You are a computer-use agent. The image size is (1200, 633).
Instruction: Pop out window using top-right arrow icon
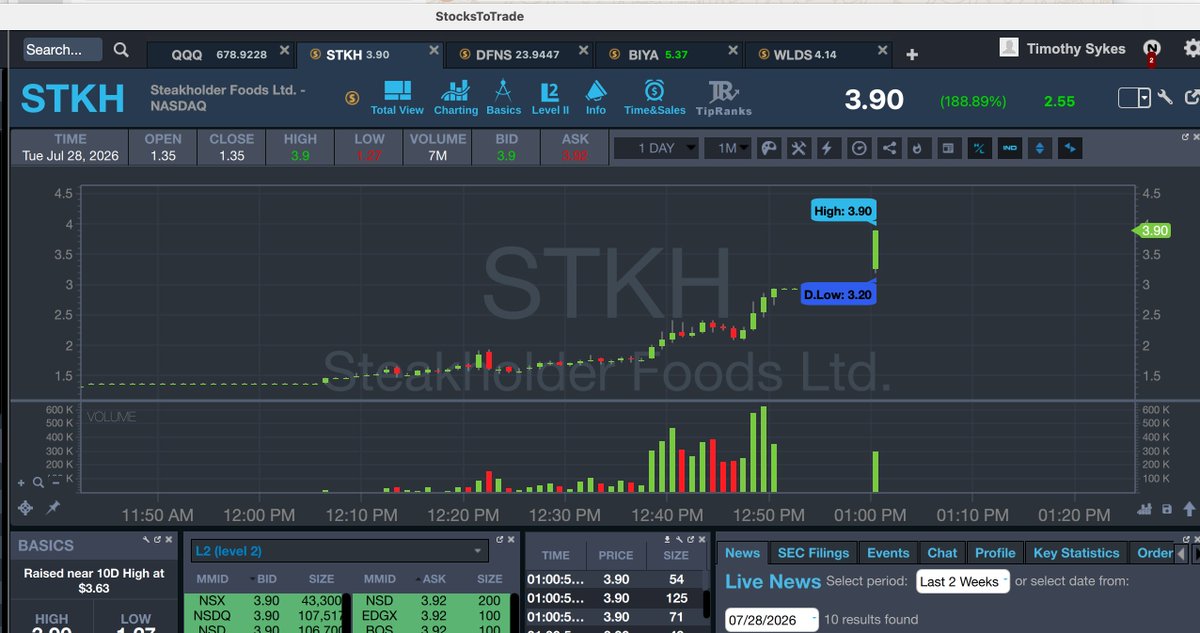1191,97
